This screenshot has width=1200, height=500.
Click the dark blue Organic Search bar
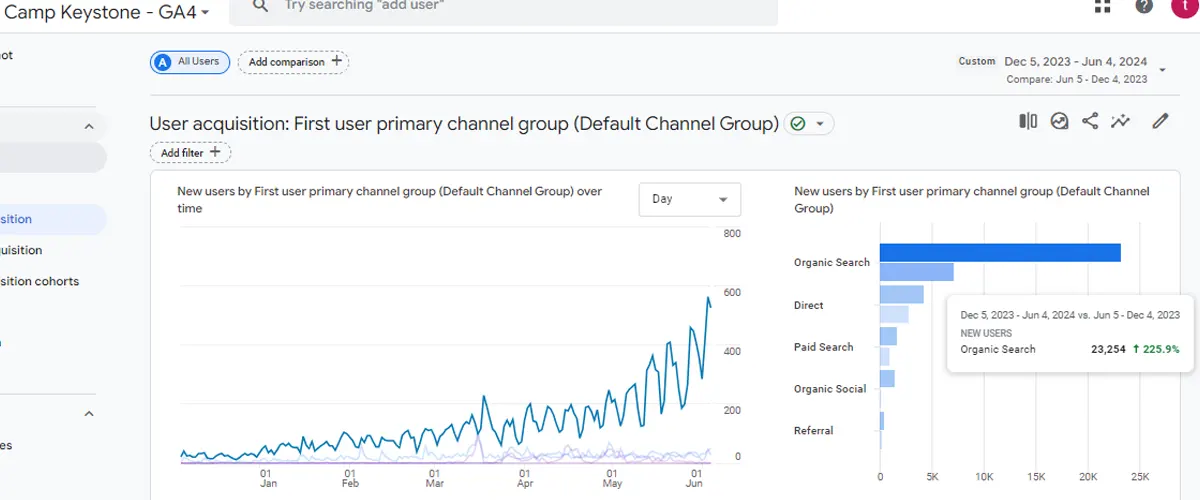(x=1000, y=253)
